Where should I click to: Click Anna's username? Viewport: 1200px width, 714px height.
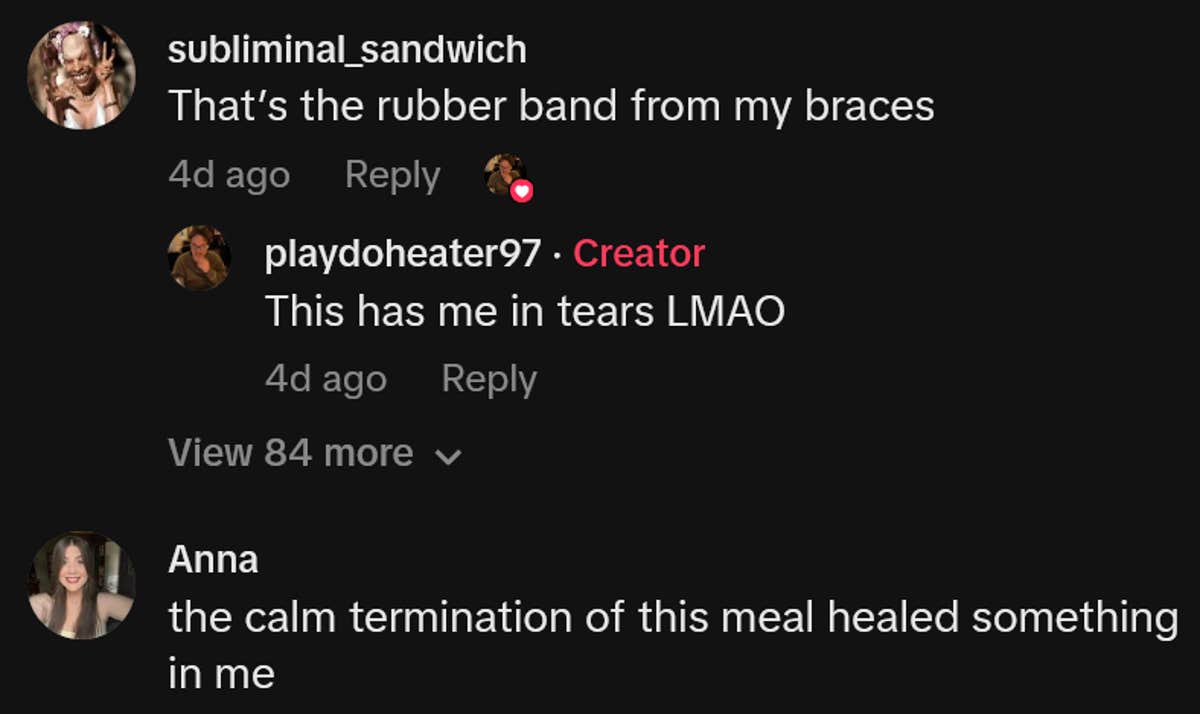coord(211,560)
